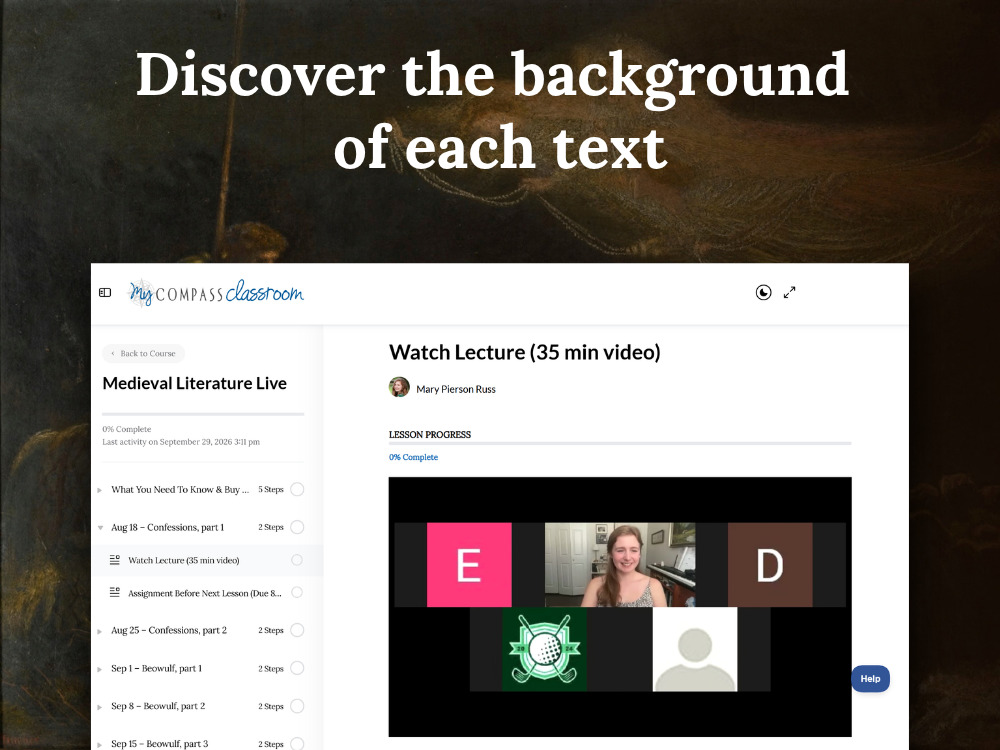Screen dimensions: 1000x750
Task: Click instructor name Mary Pierson Russ
Action: 456,389
